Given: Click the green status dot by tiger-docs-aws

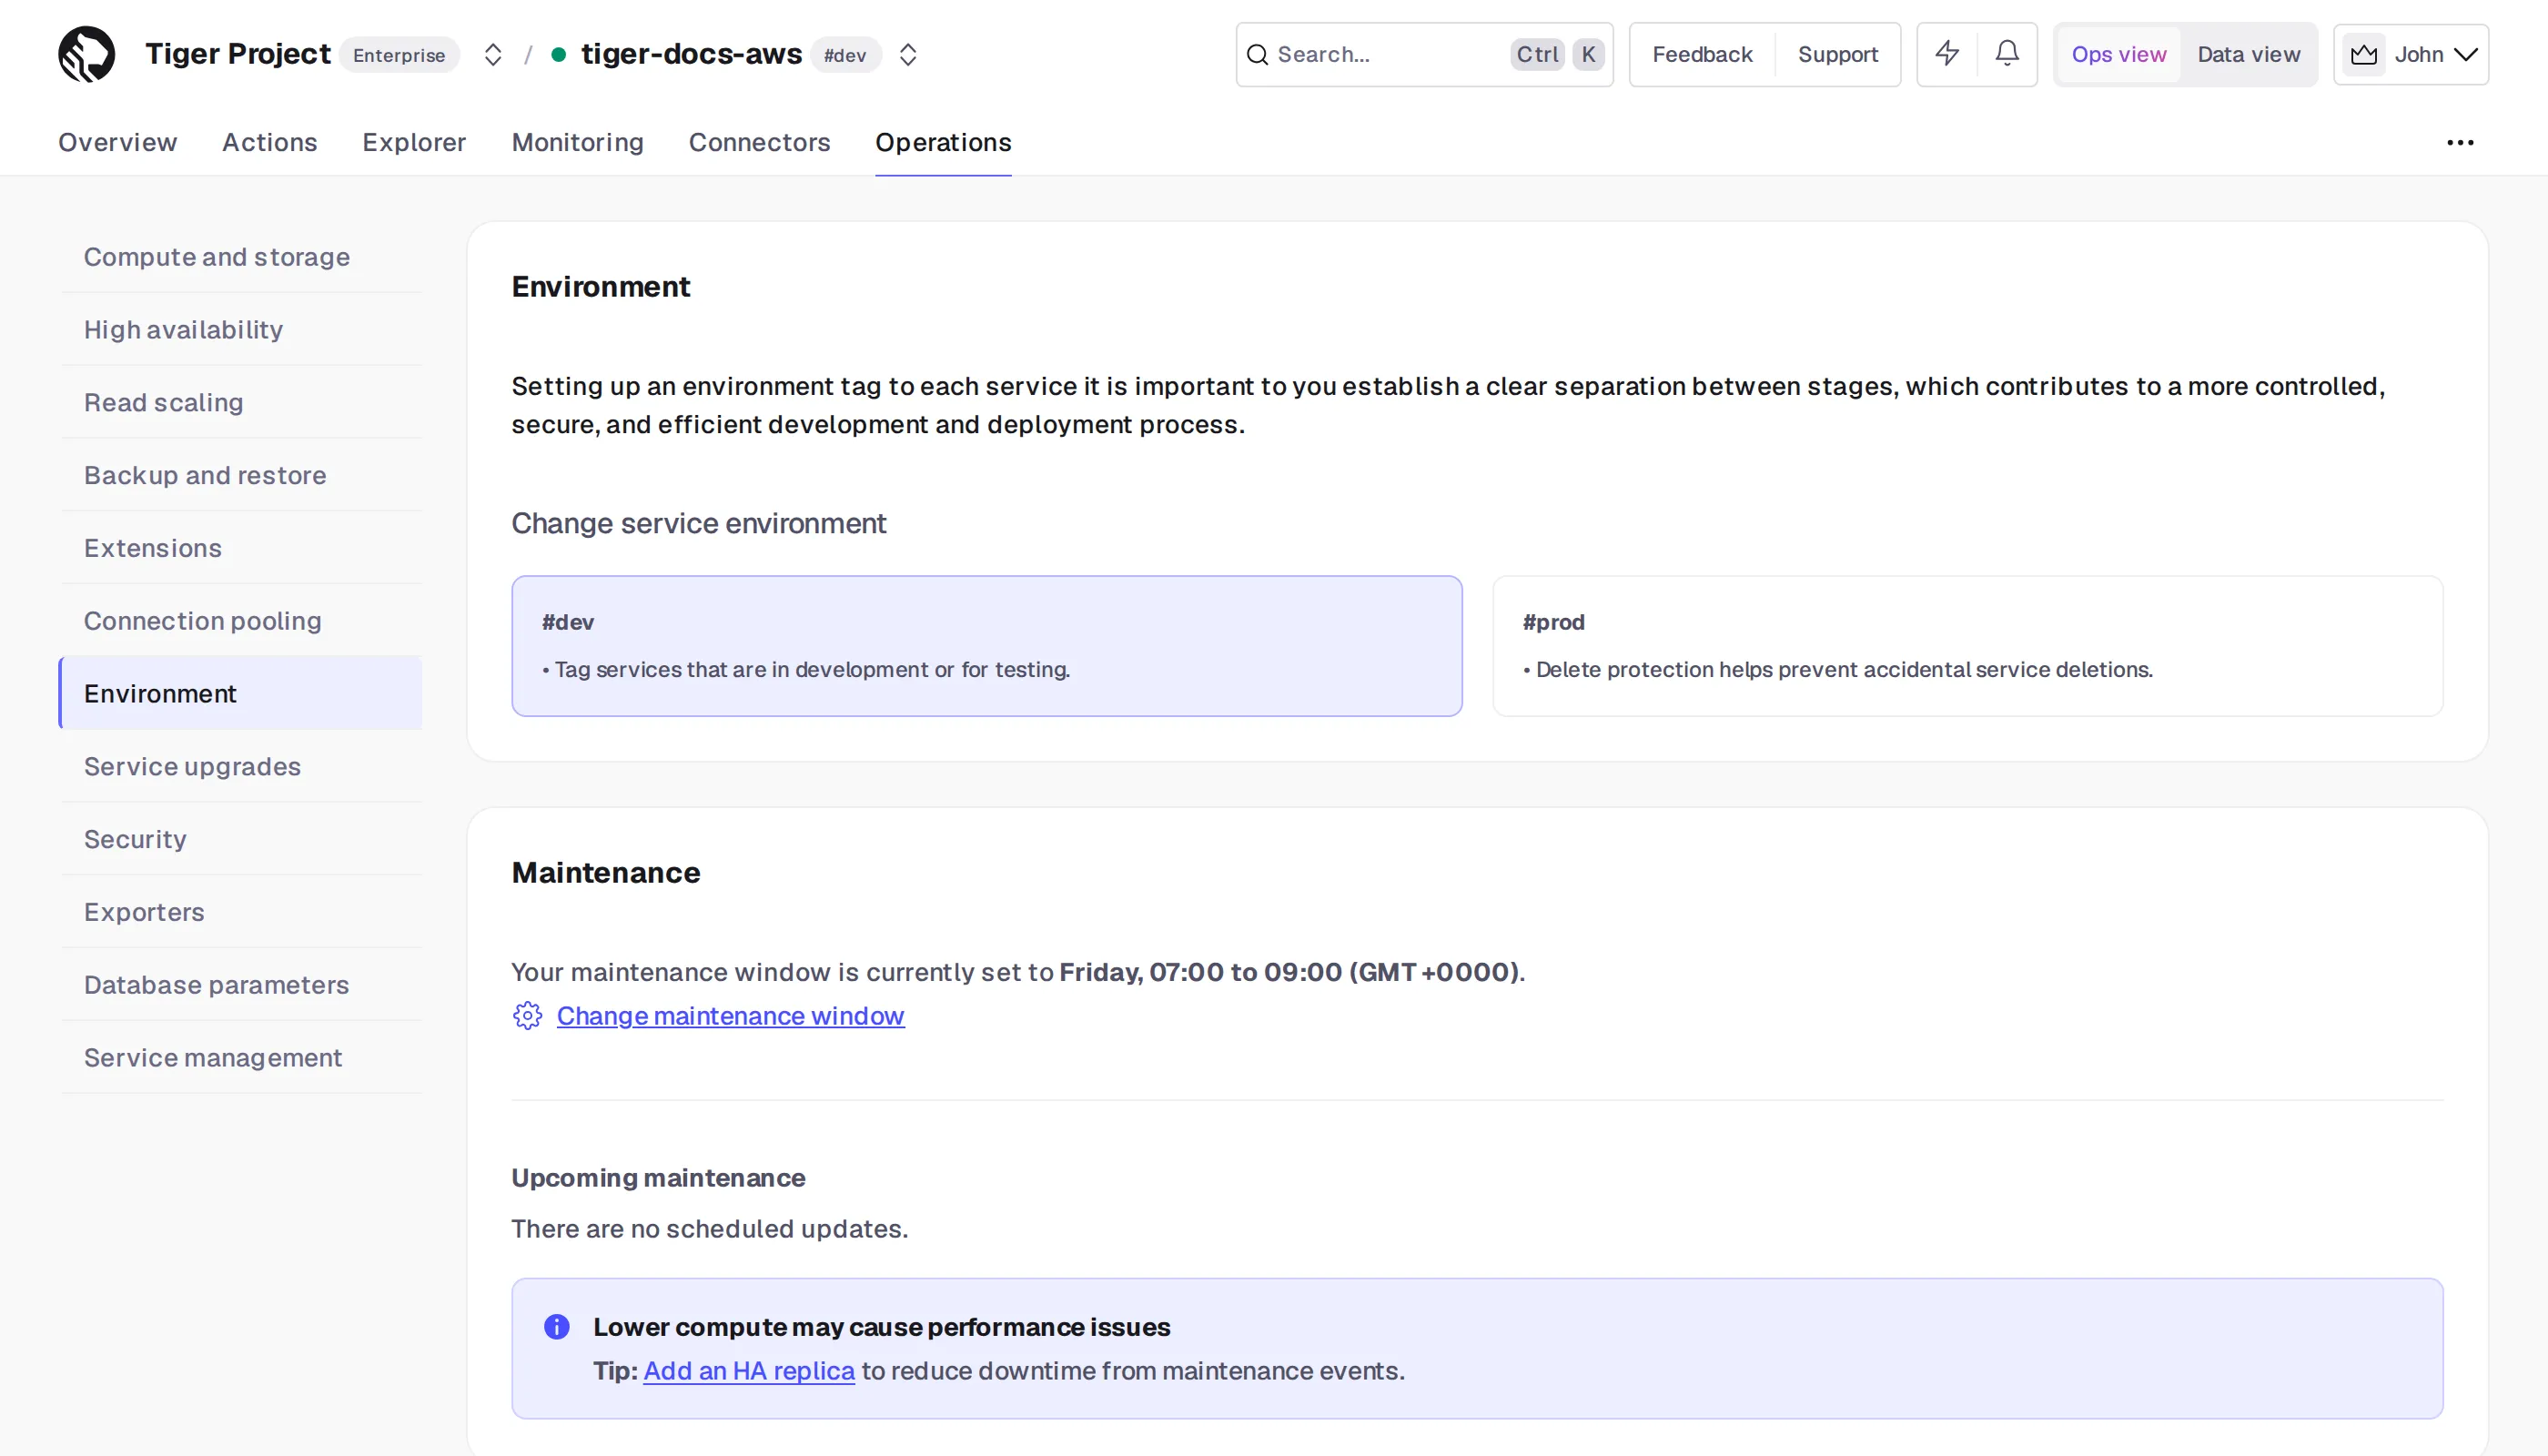Looking at the screenshot, I should (x=559, y=54).
